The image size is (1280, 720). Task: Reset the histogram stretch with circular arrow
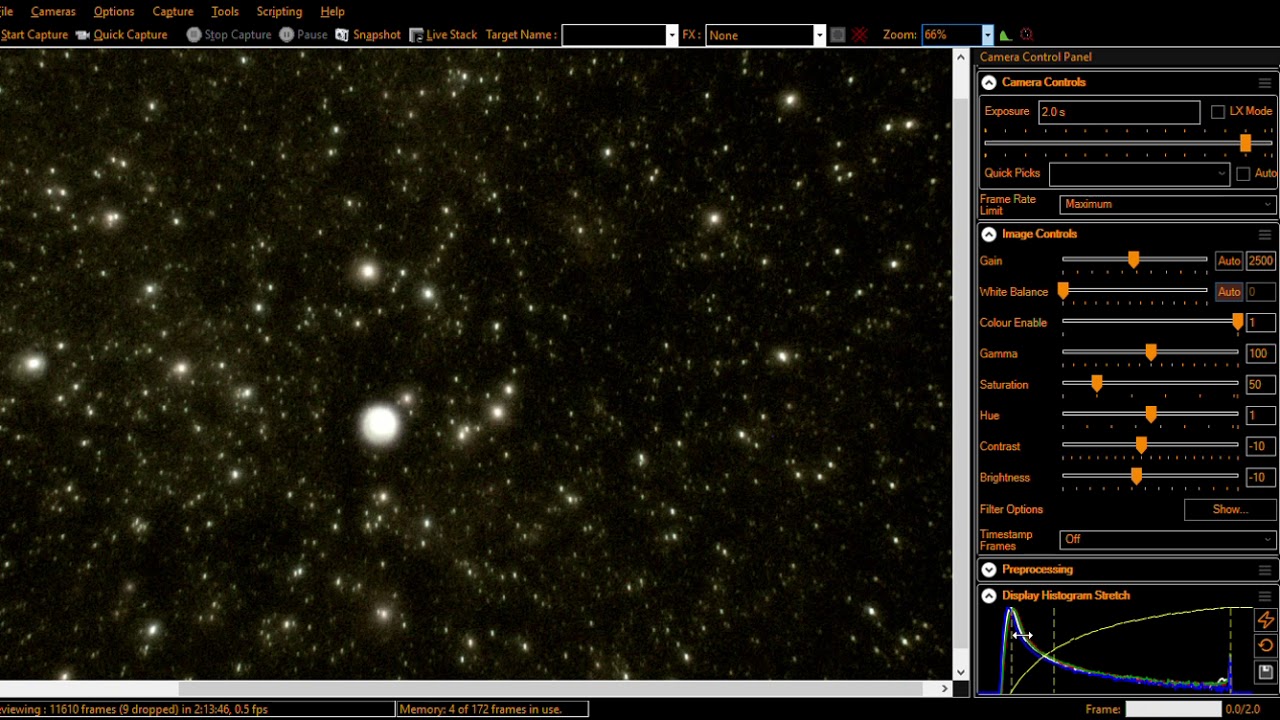click(x=1266, y=646)
